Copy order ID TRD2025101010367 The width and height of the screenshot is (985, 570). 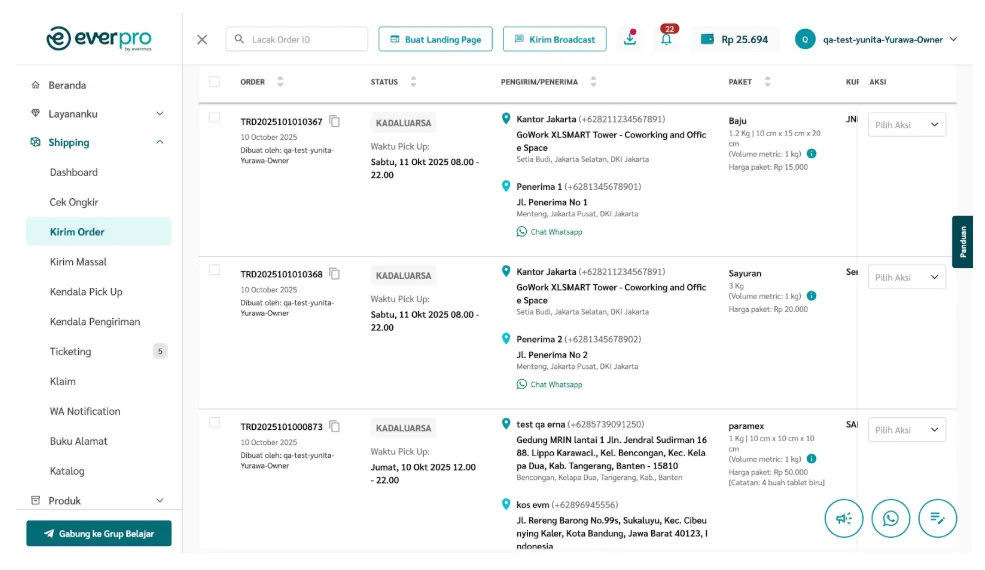(335, 122)
